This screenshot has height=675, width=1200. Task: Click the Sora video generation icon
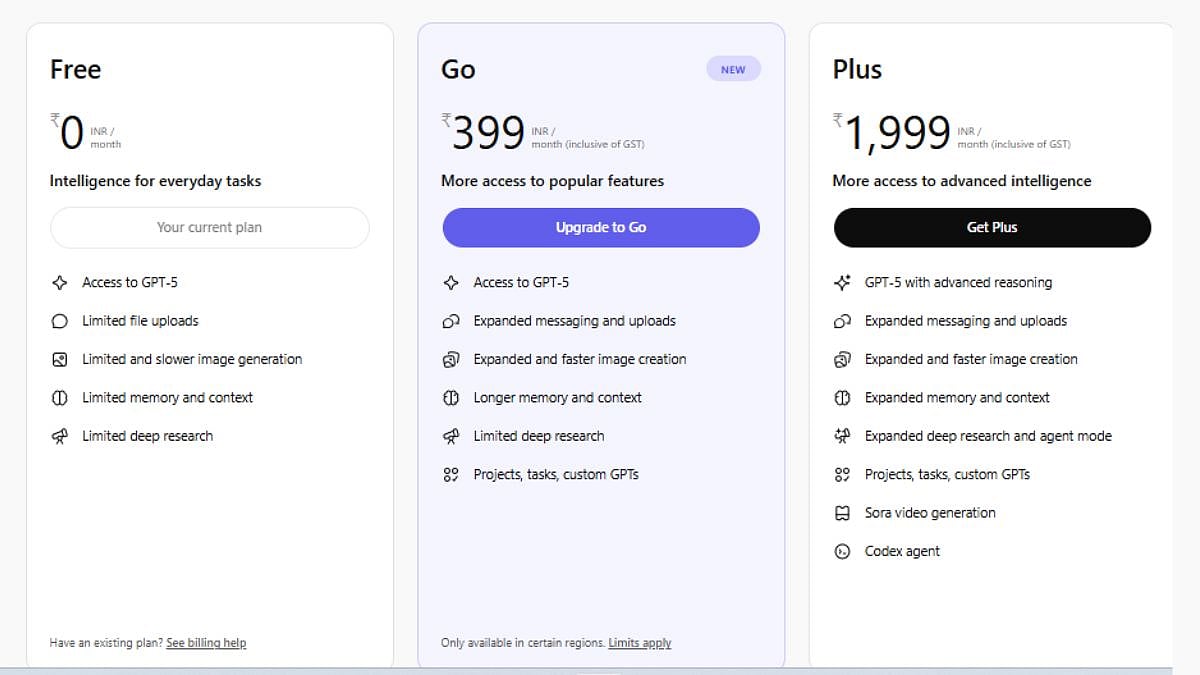pos(842,513)
